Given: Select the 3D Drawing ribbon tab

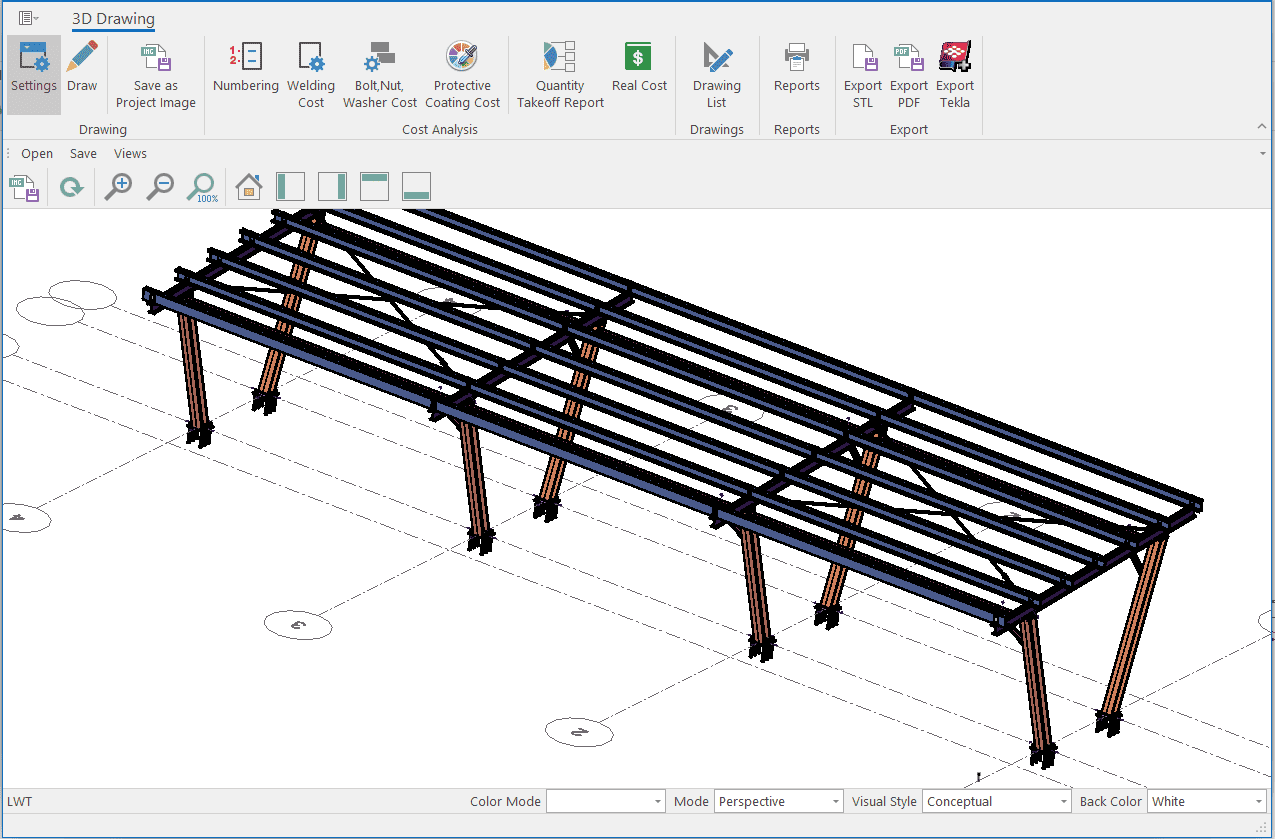Looking at the screenshot, I should 113,19.
